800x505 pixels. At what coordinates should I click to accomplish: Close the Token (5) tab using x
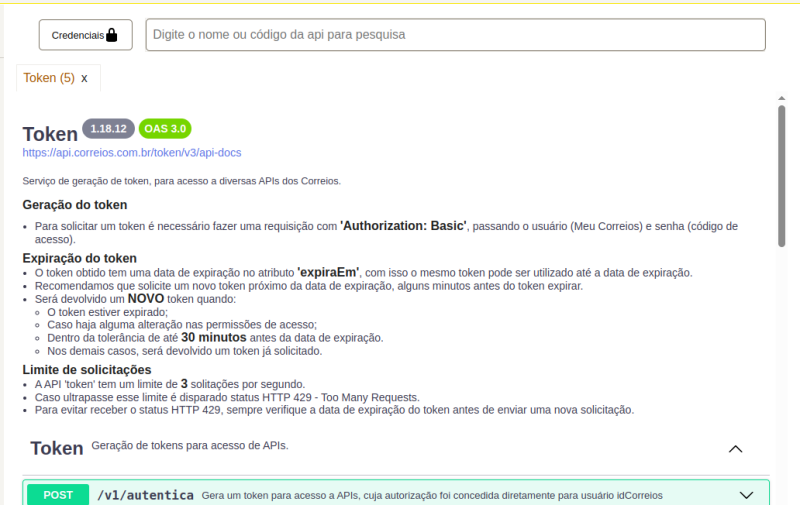85,78
